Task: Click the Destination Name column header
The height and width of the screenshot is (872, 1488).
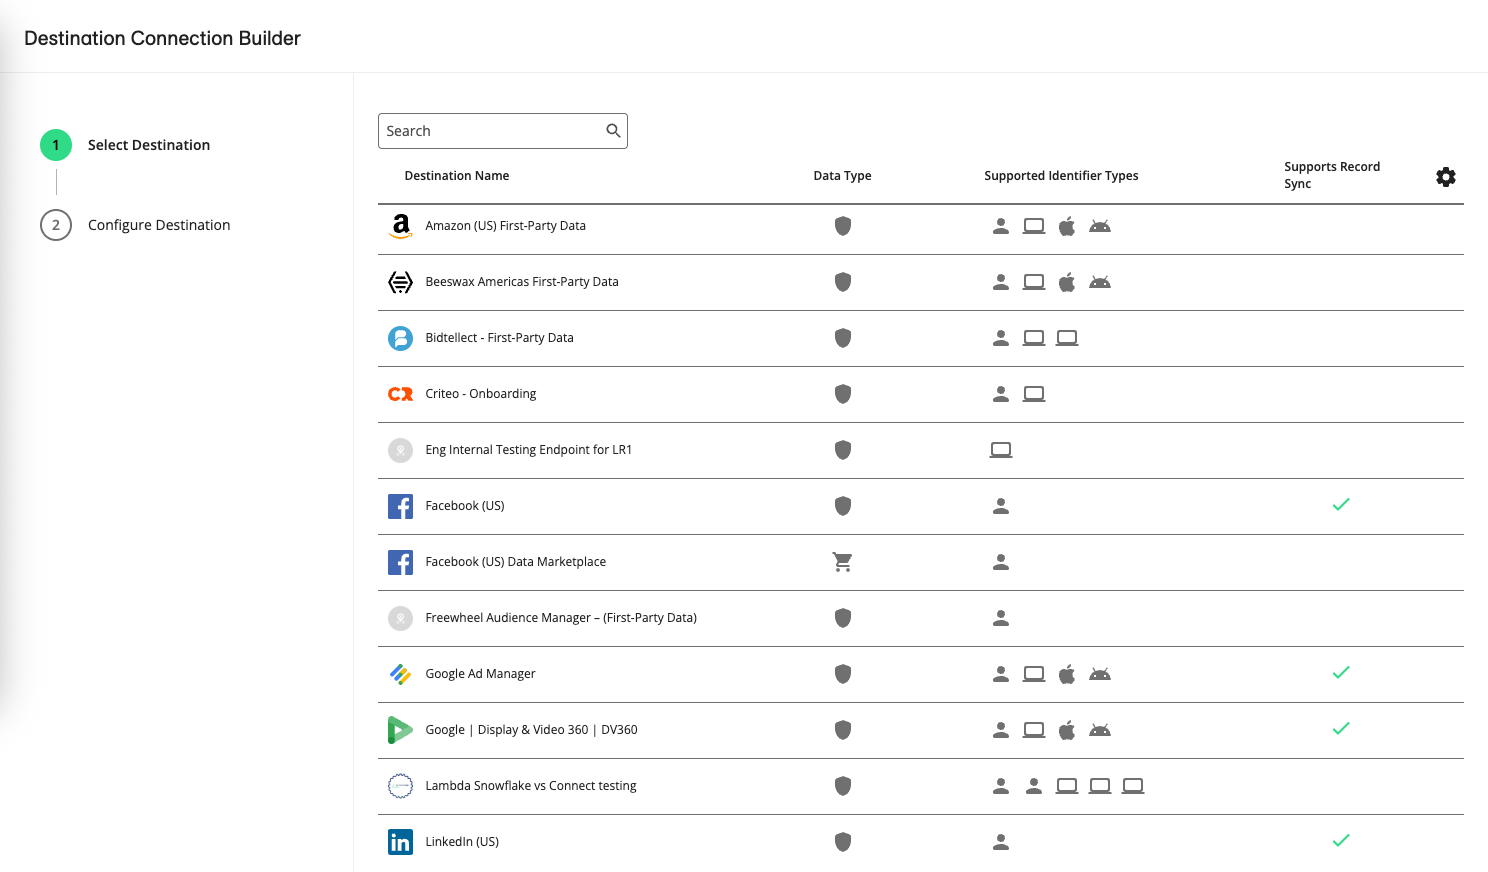Action: tap(456, 176)
